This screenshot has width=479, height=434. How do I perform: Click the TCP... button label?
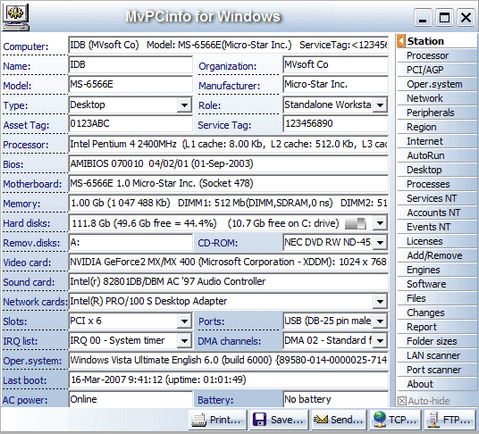(403, 420)
